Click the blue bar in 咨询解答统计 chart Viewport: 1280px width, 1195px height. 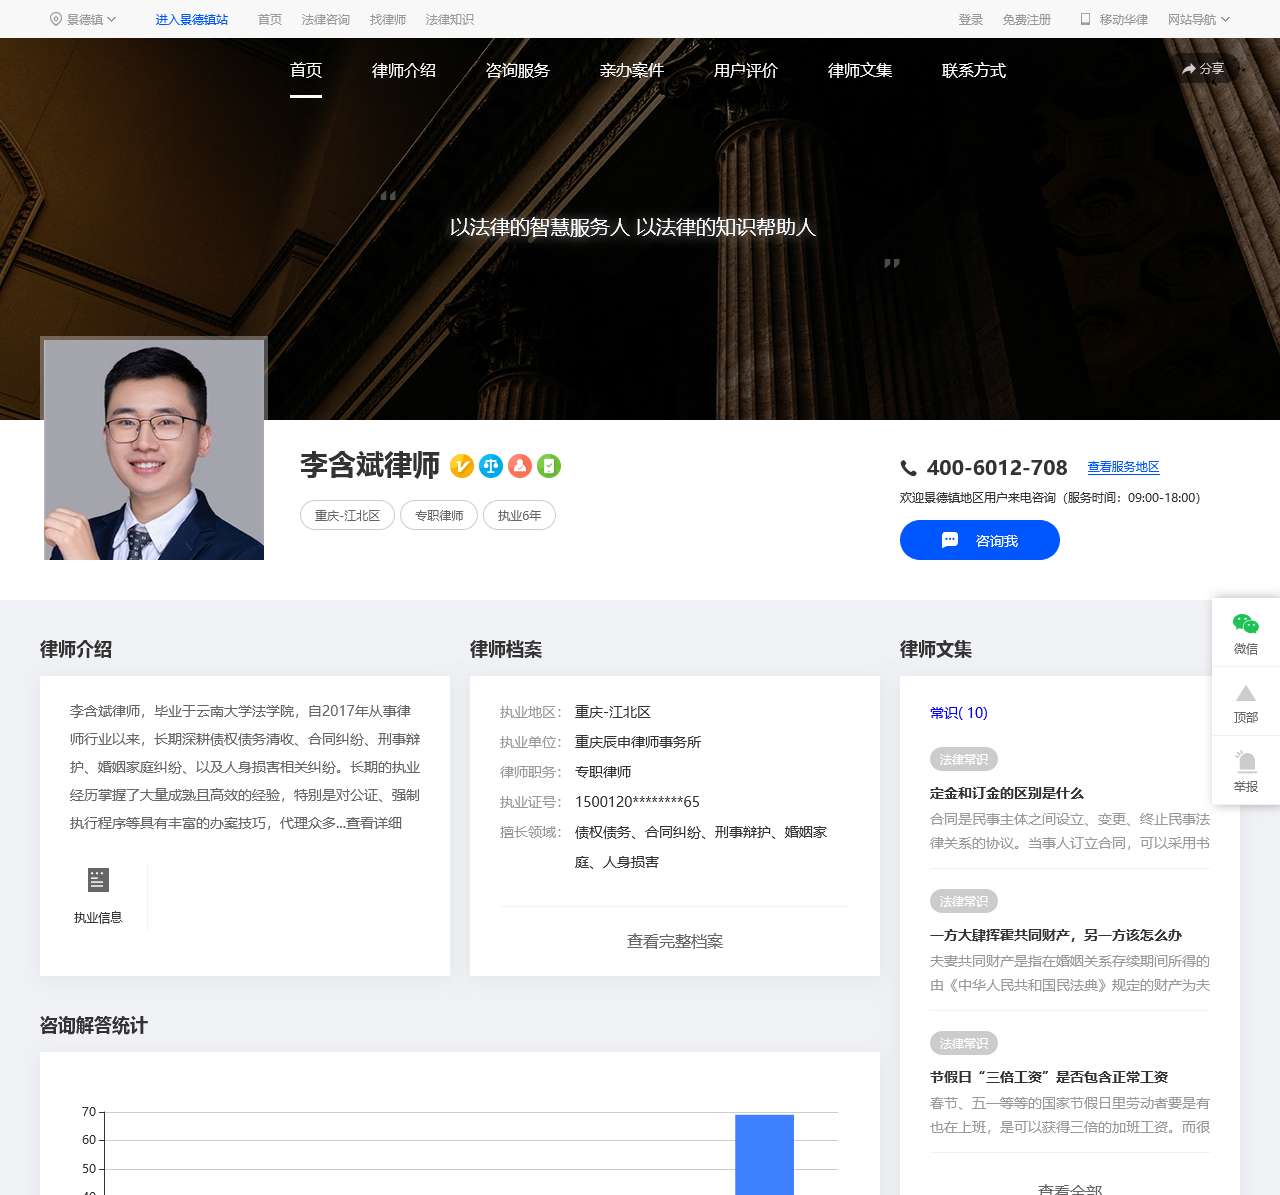(x=765, y=1155)
